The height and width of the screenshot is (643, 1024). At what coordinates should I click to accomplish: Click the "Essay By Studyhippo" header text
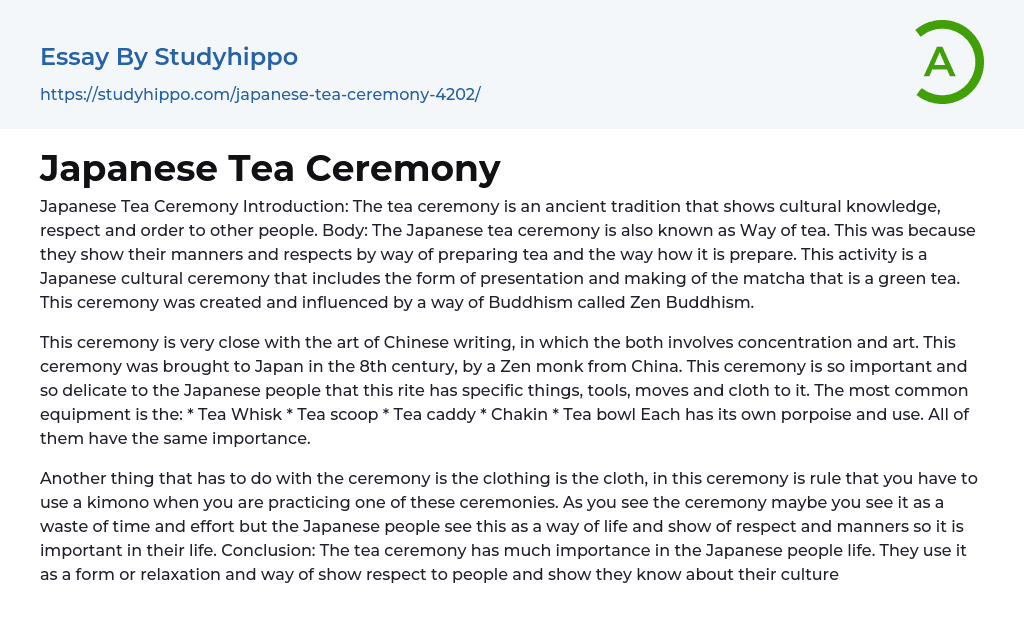169,57
